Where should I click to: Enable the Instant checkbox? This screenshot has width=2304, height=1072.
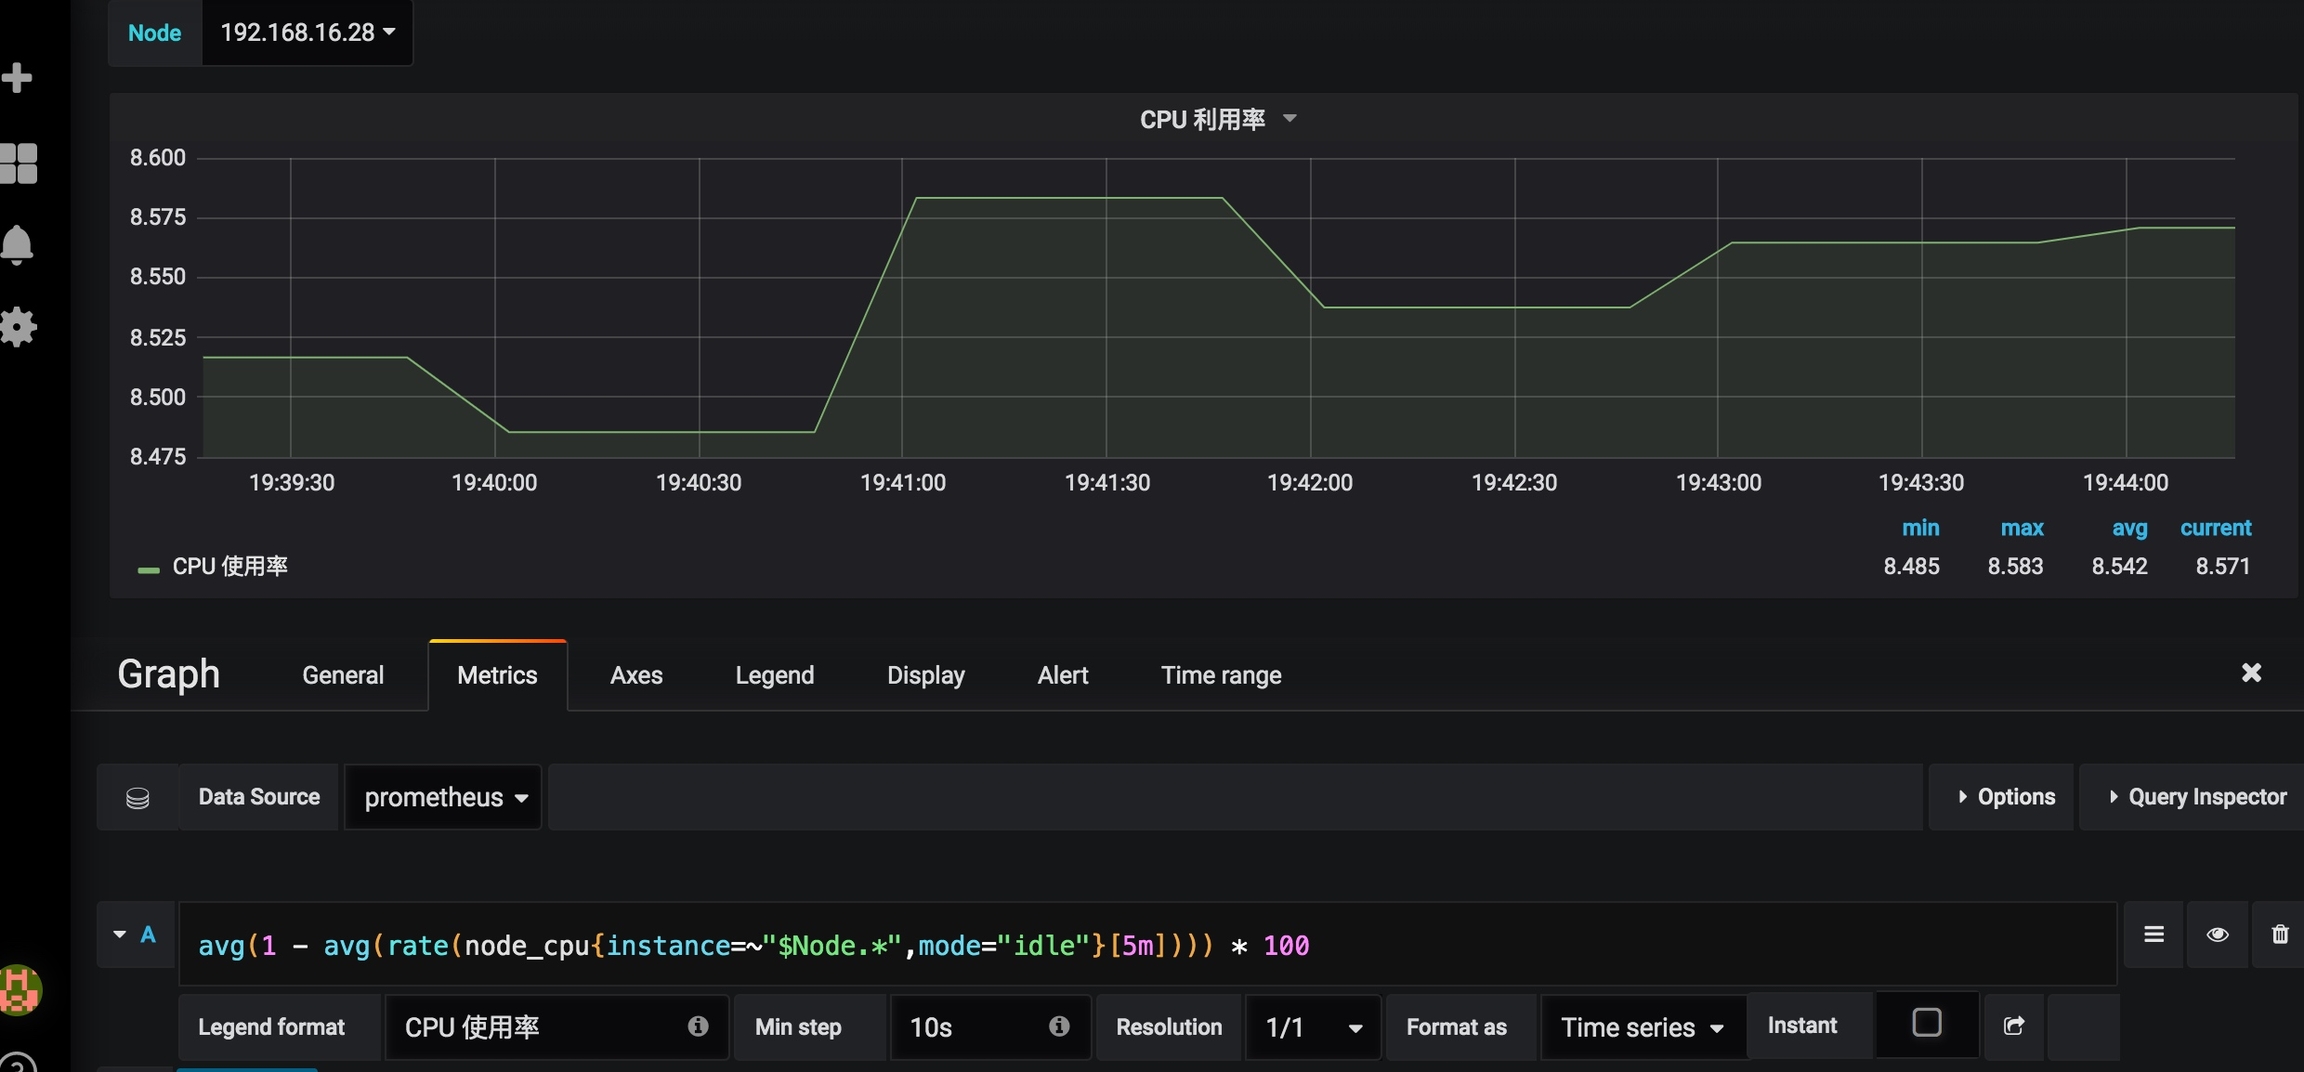coord(1926,1023)
